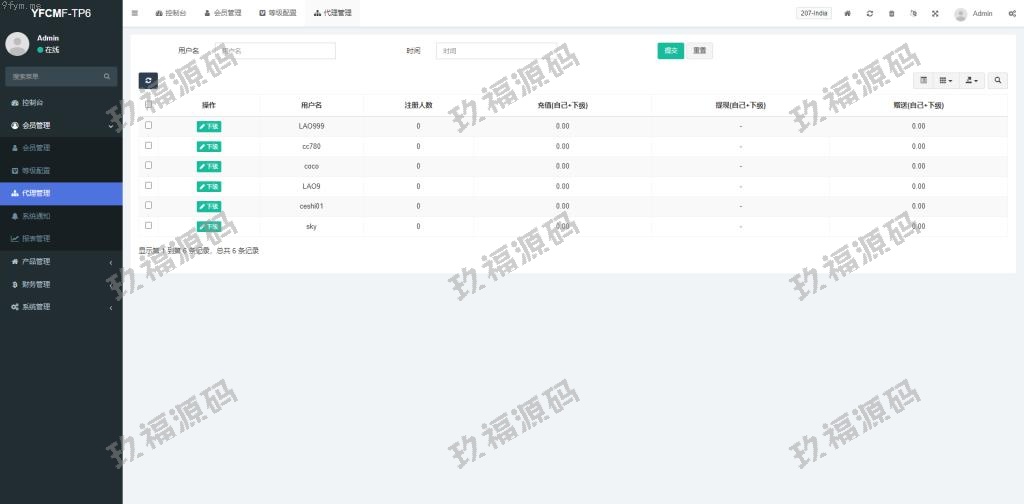Click the trash clear-cache icon in header
Screen dimensions: 1024x504
click(892, 14)
